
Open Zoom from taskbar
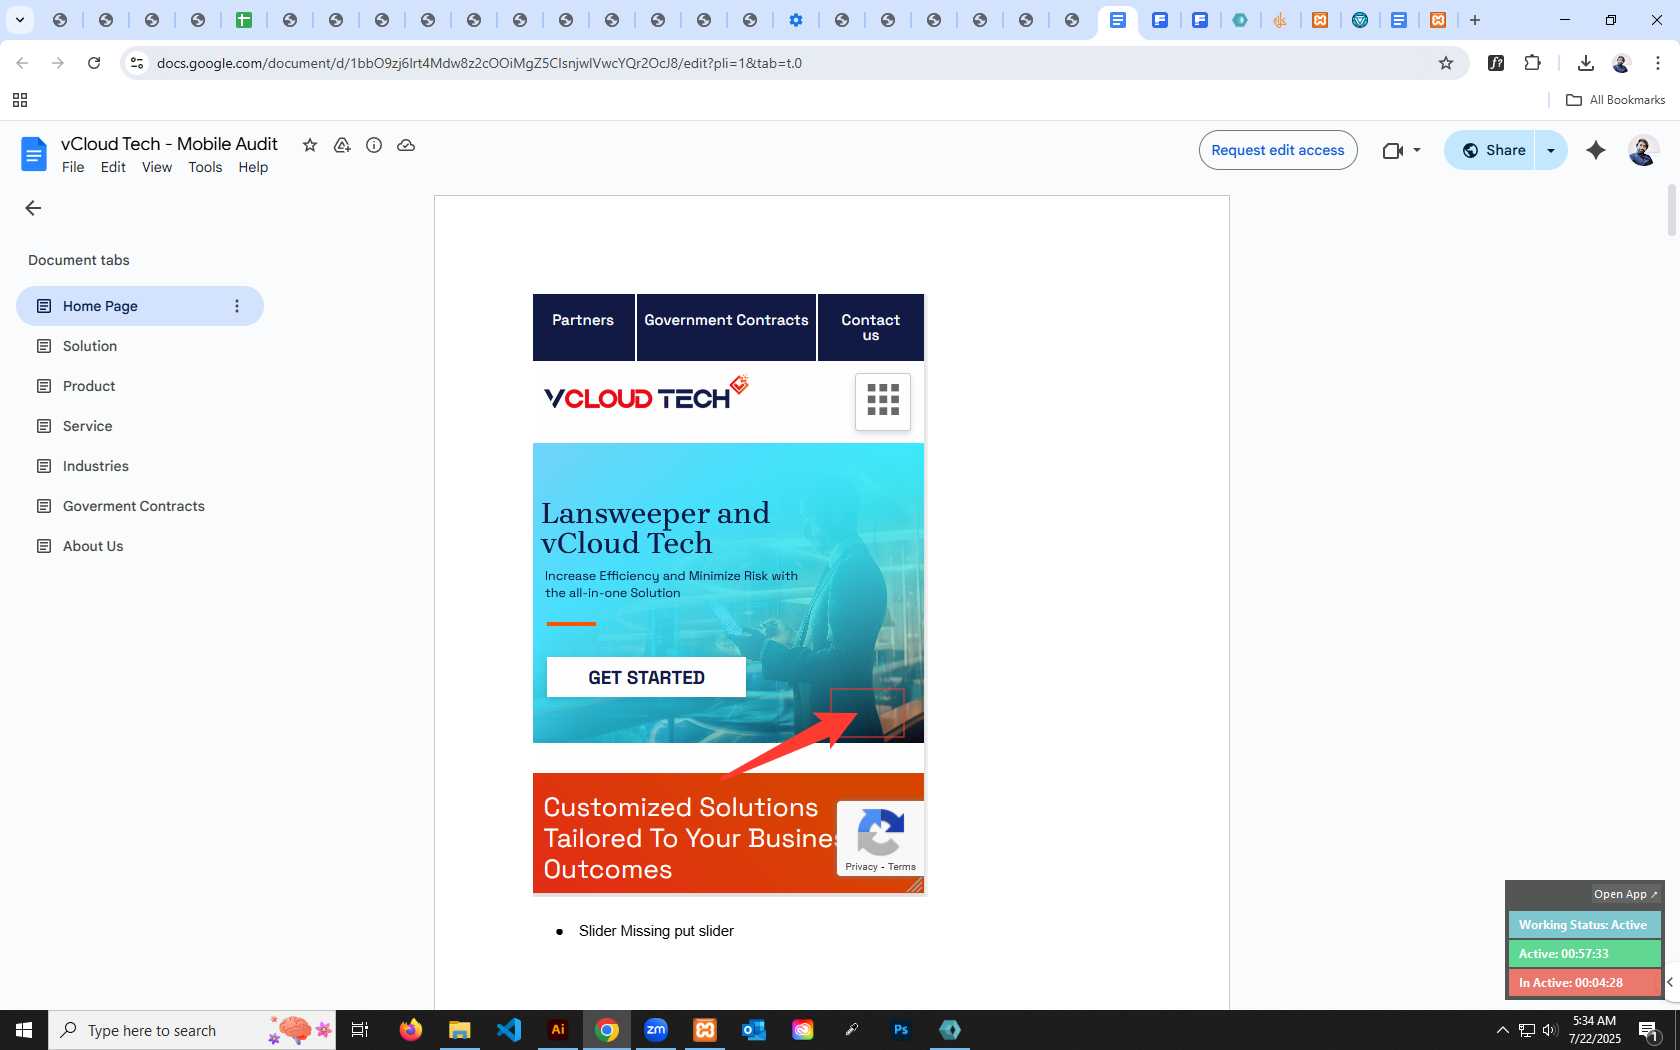(x=656, y=1030)
